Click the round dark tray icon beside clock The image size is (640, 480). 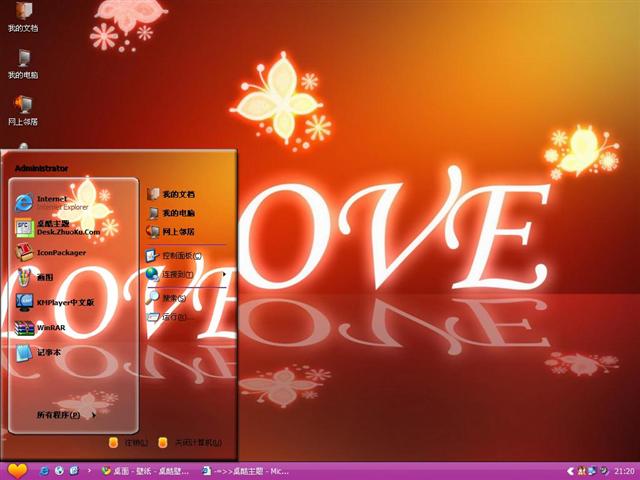click(x=603, y=471)
